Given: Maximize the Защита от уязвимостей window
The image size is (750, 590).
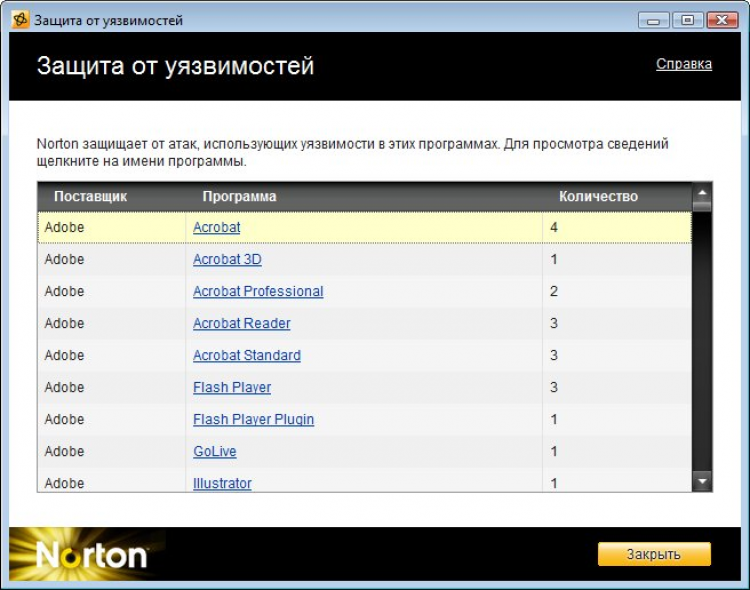Looking at the screenshot, I should [x=687, y=21].
